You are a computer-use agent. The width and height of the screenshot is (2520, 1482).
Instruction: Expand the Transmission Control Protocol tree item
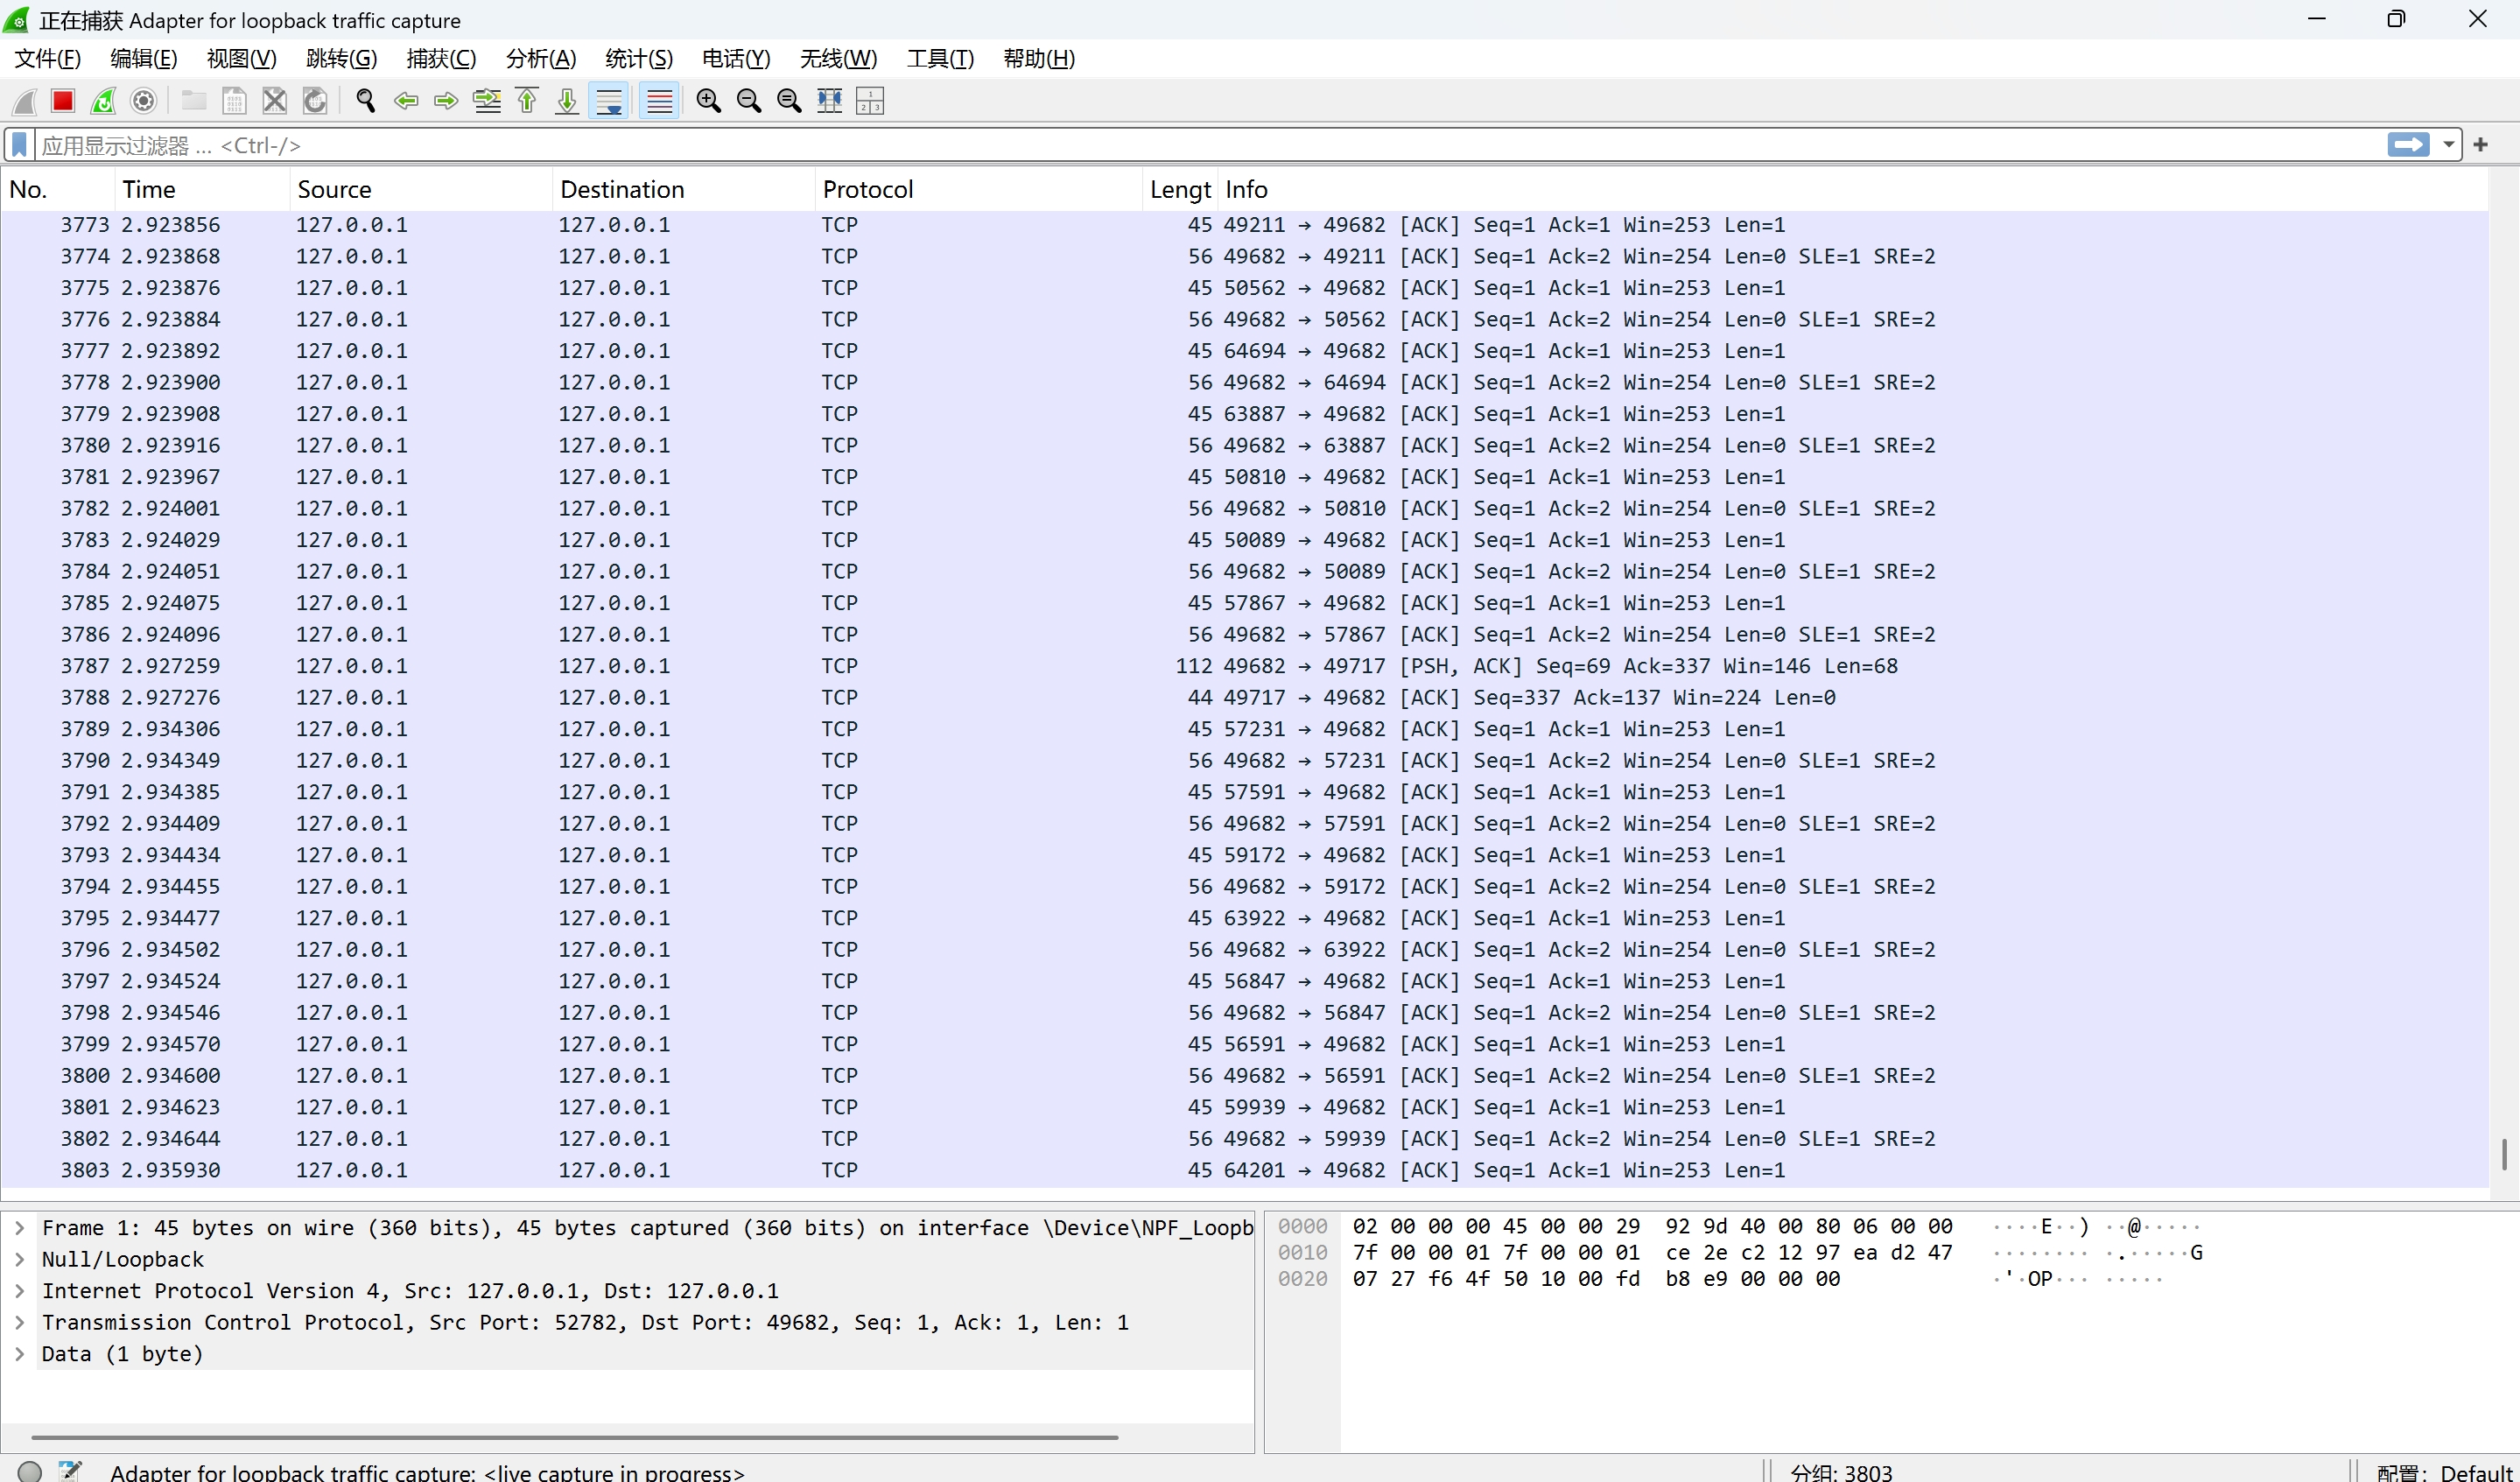pyautogui.click(x=19, y=1323)
